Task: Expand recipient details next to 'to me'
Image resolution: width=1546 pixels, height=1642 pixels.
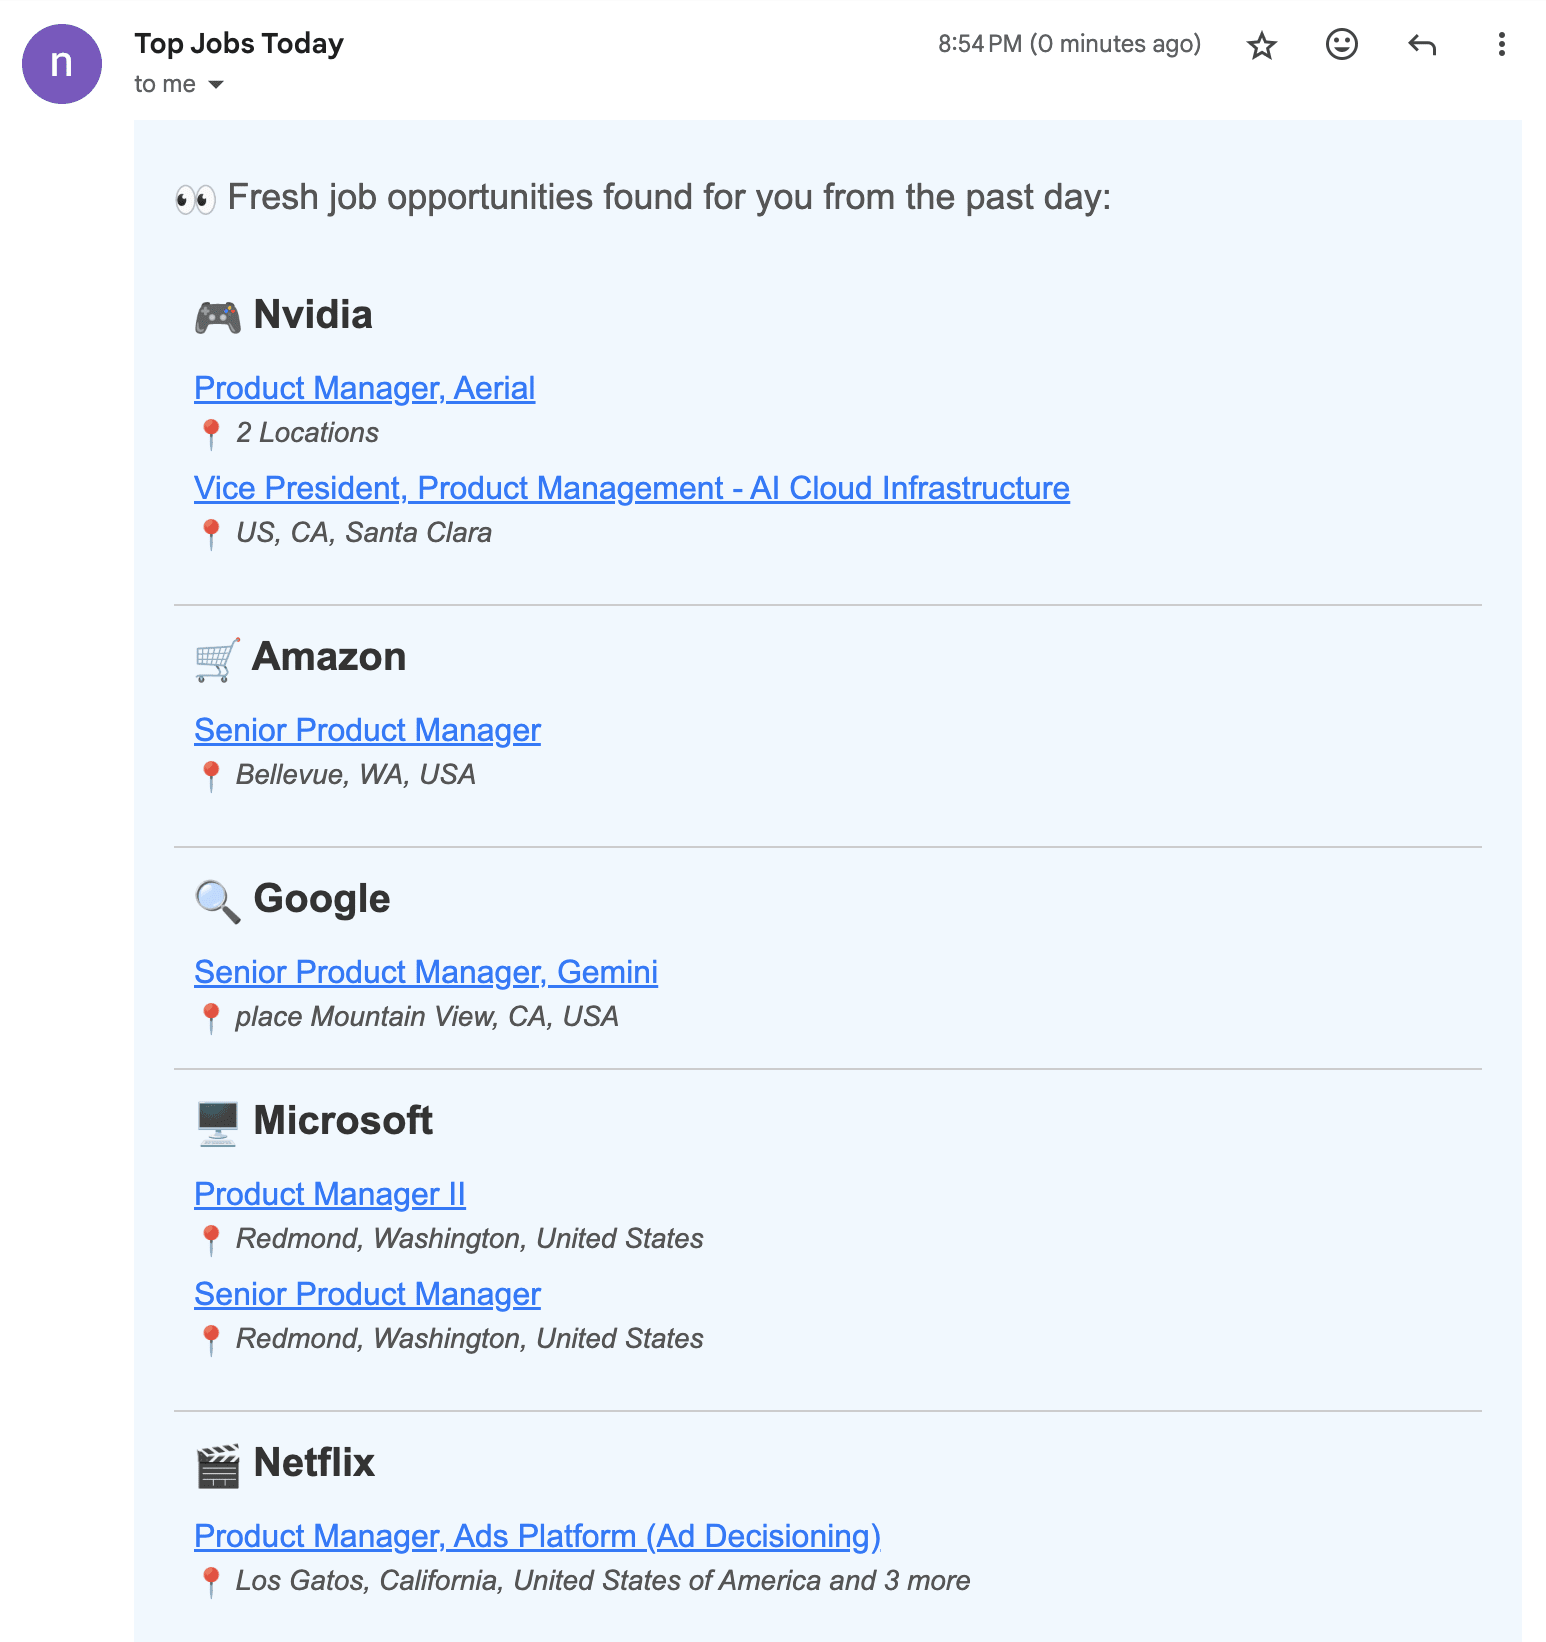Action: pos(216,85)
